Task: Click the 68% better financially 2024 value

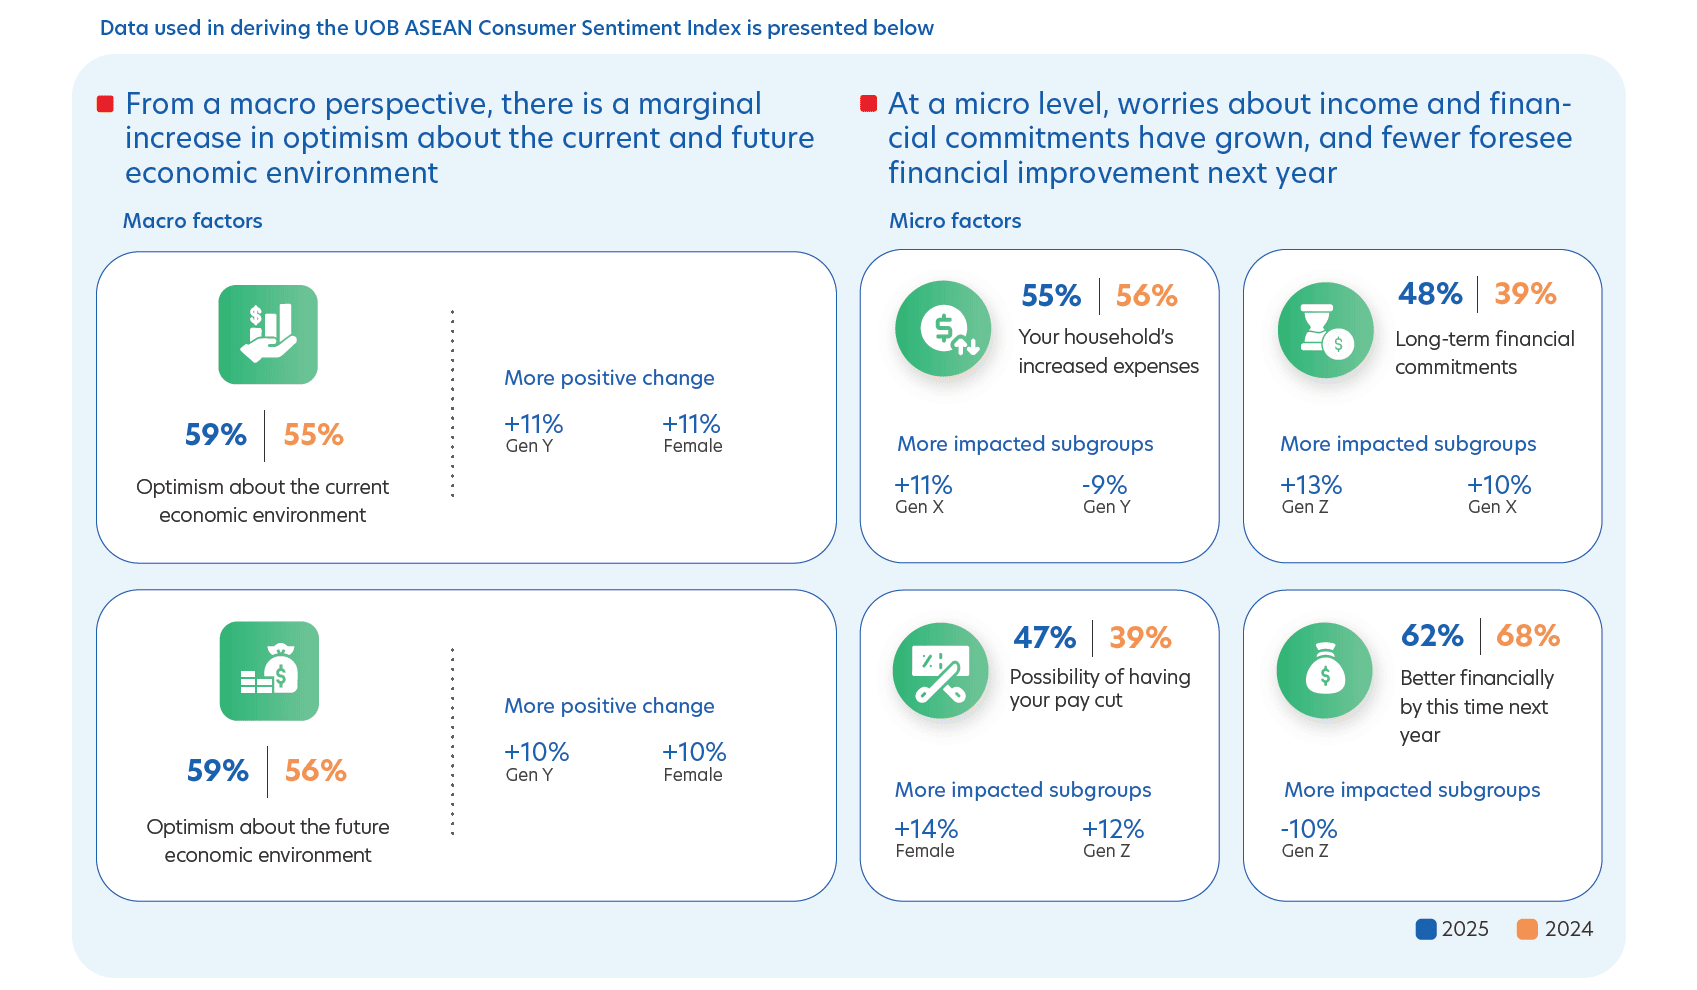Action: [x=1528, y=636]
